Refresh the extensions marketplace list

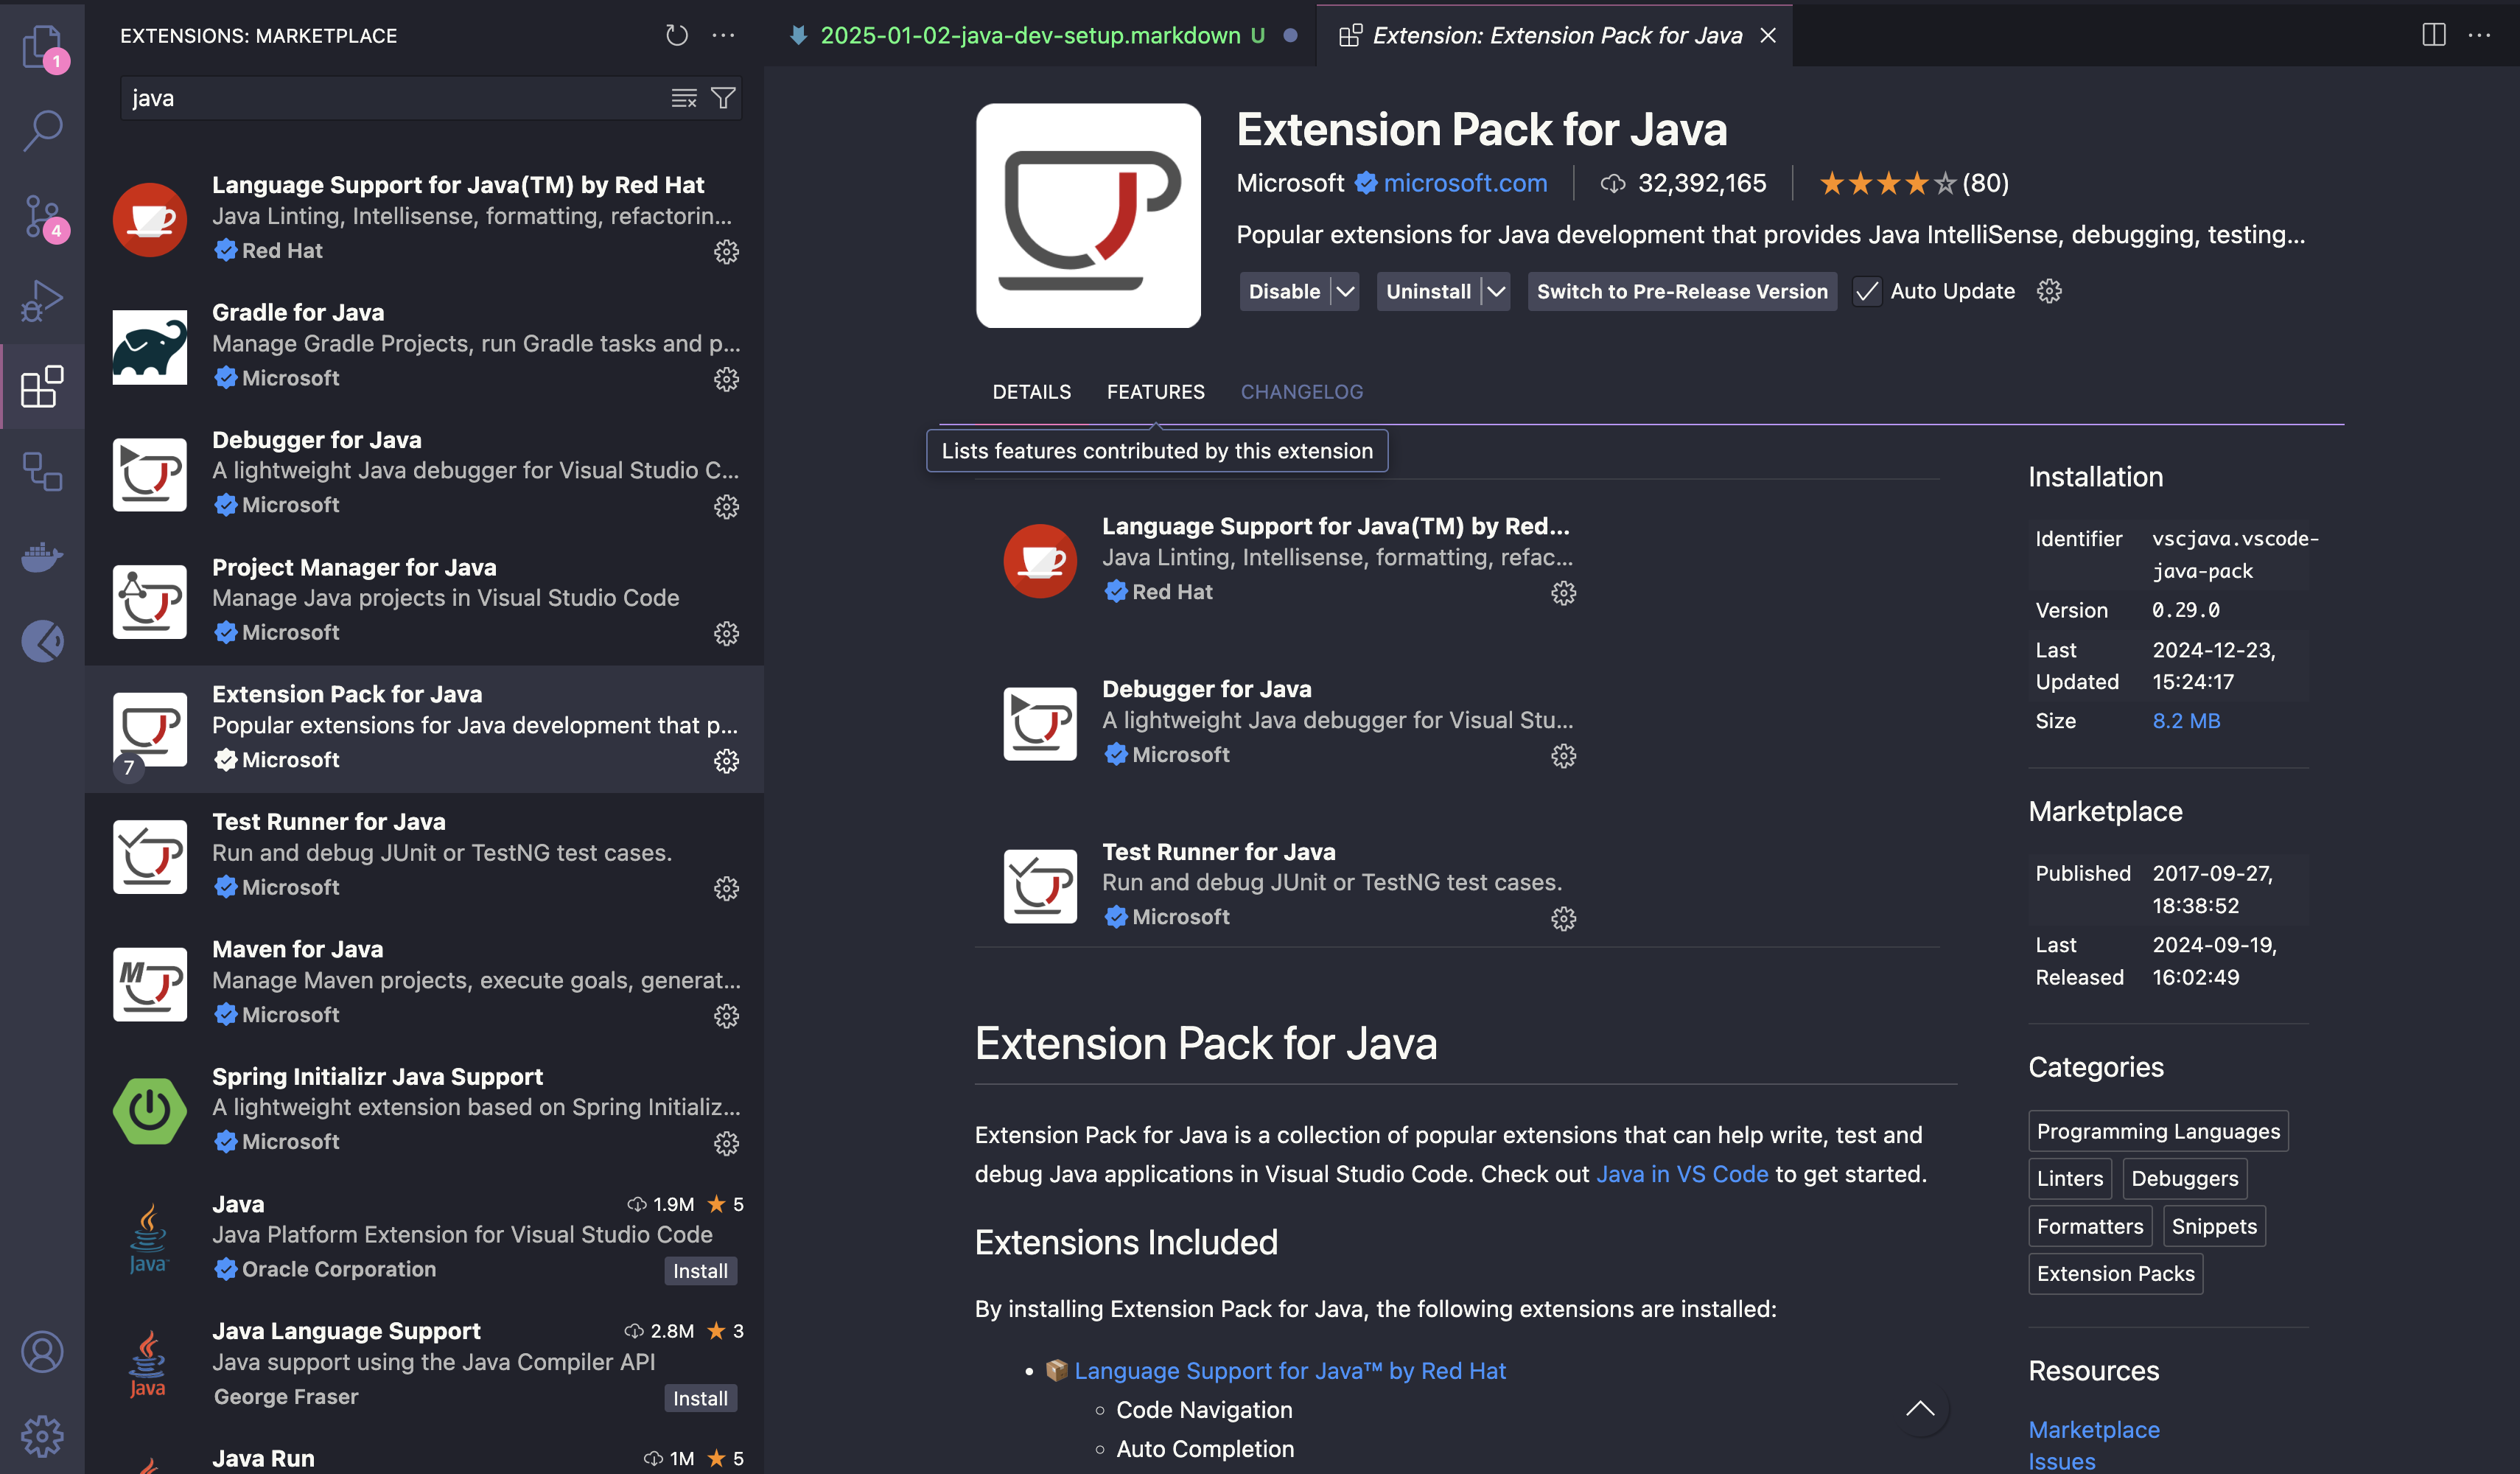(x=677, y=36)
